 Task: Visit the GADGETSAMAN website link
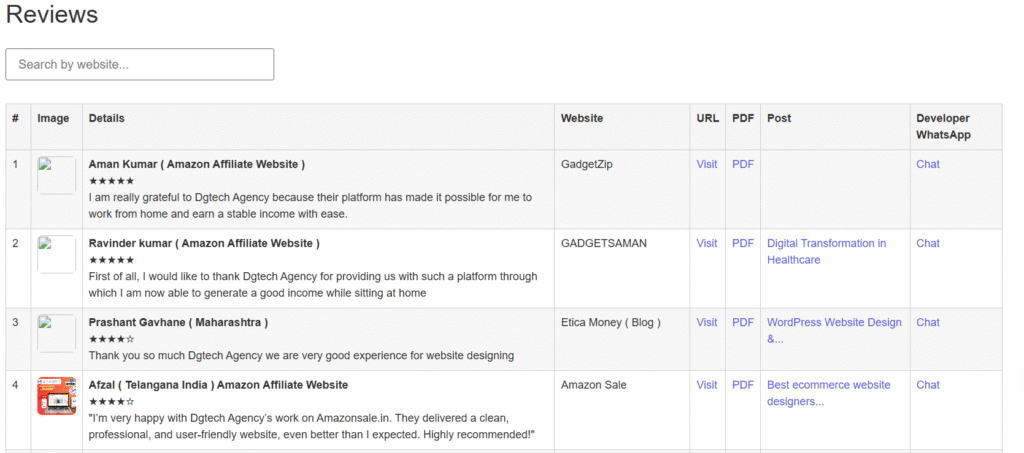[706, 243]
